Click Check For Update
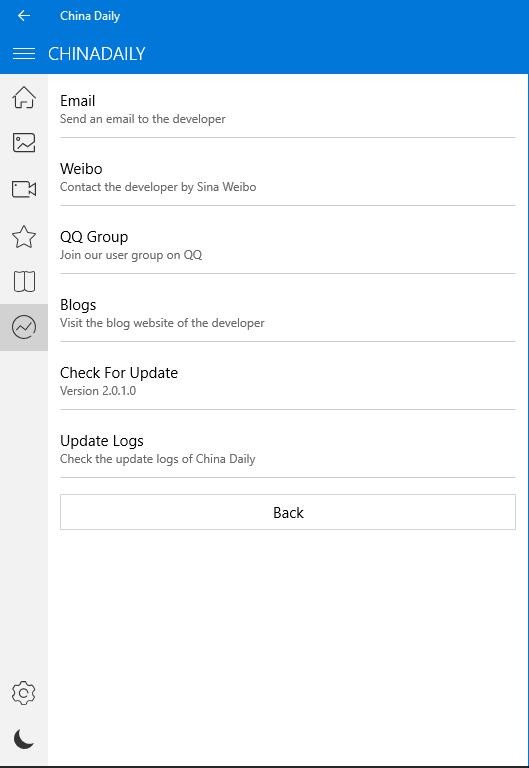The width and height of the screenshot is (529, 768). (288, 382)
